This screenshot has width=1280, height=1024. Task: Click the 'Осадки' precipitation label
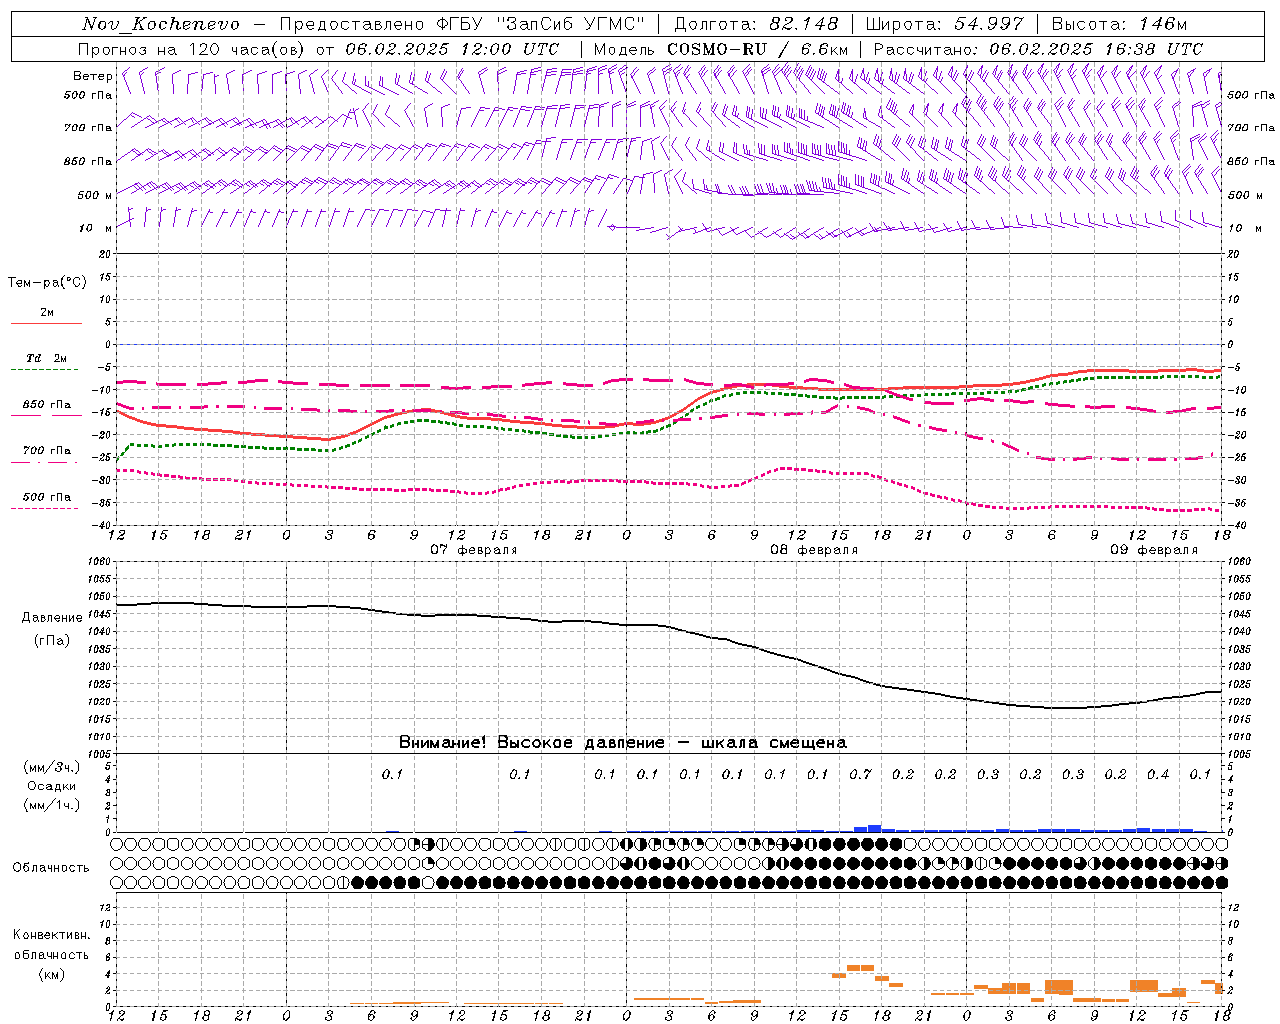coord(51,786)
